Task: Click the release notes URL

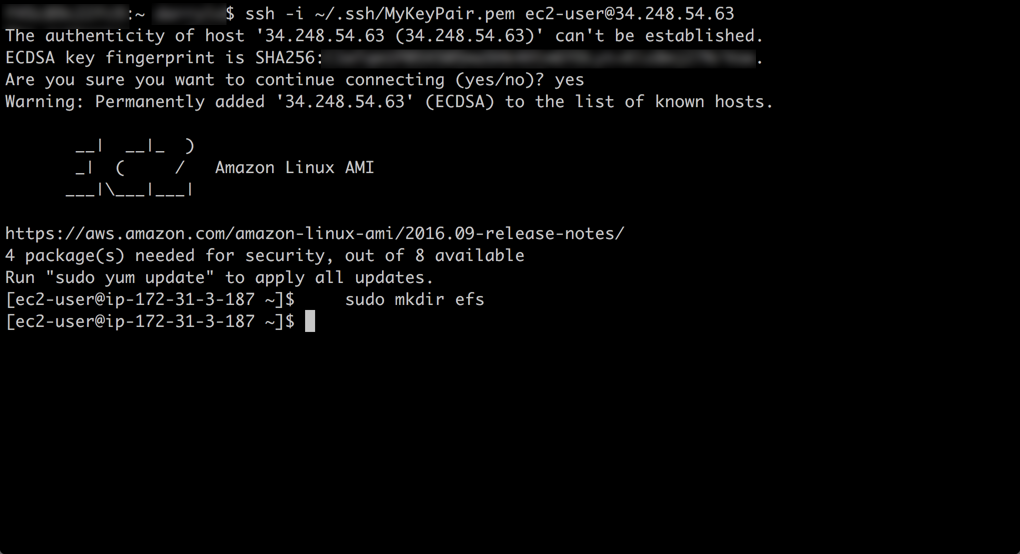Action: tap(314, 234)
